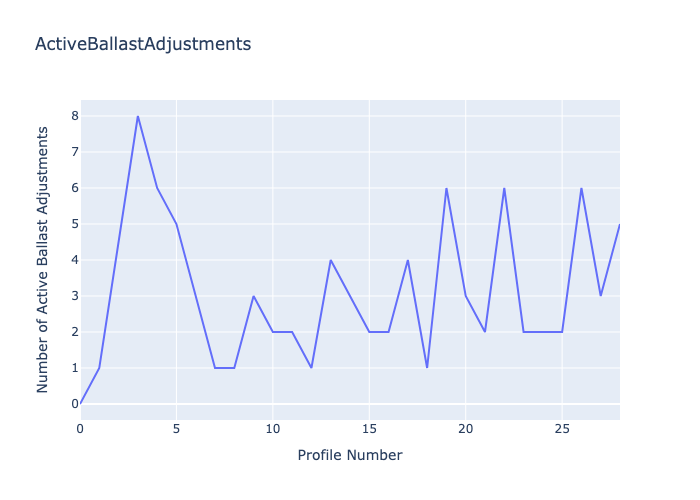Click the line peak at value 8
The image size is (700, 500).
click(x=138, y=116)
